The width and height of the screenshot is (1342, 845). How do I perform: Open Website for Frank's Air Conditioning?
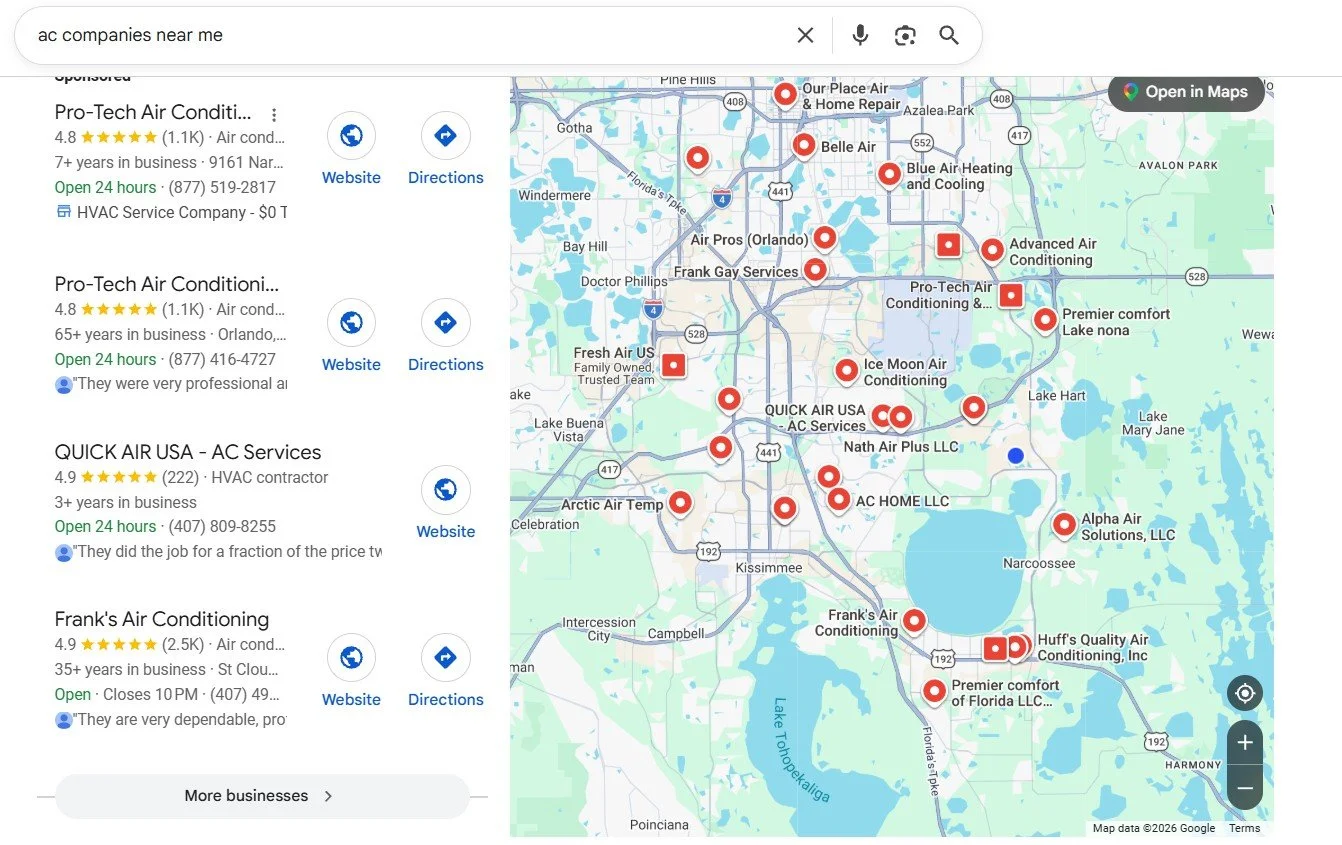point(351,671)
